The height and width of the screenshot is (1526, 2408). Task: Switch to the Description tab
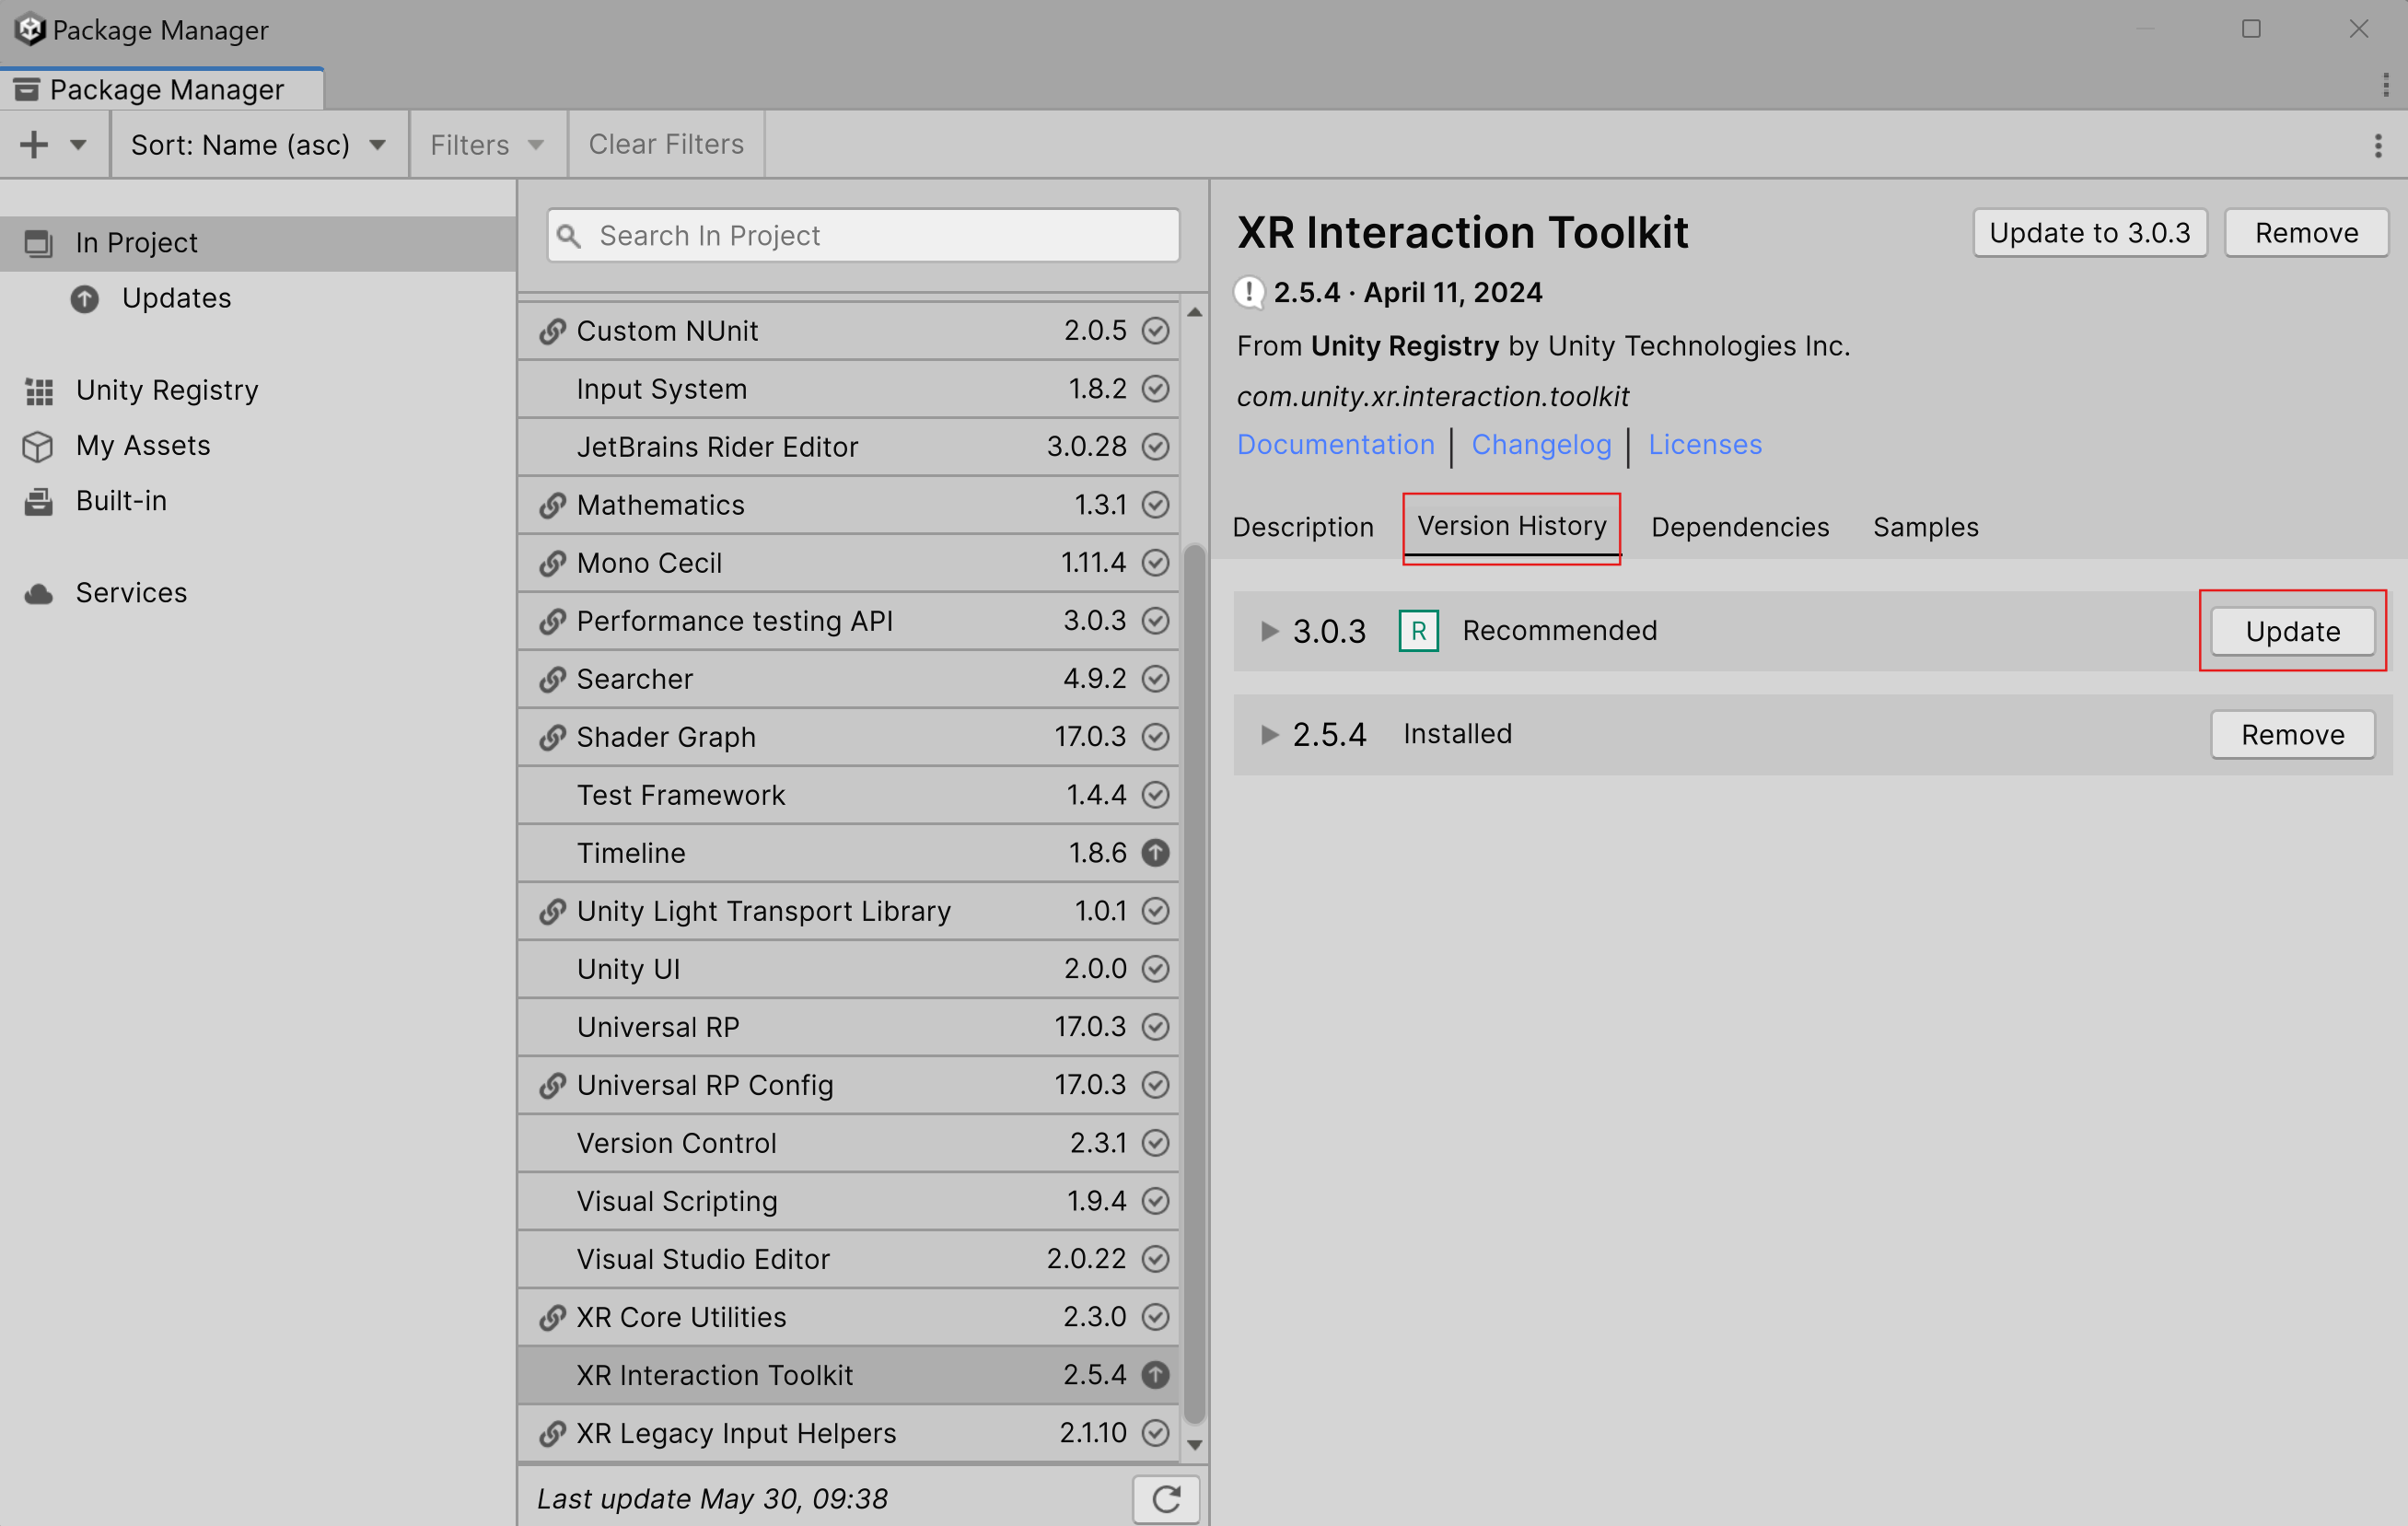[1303, 527]
